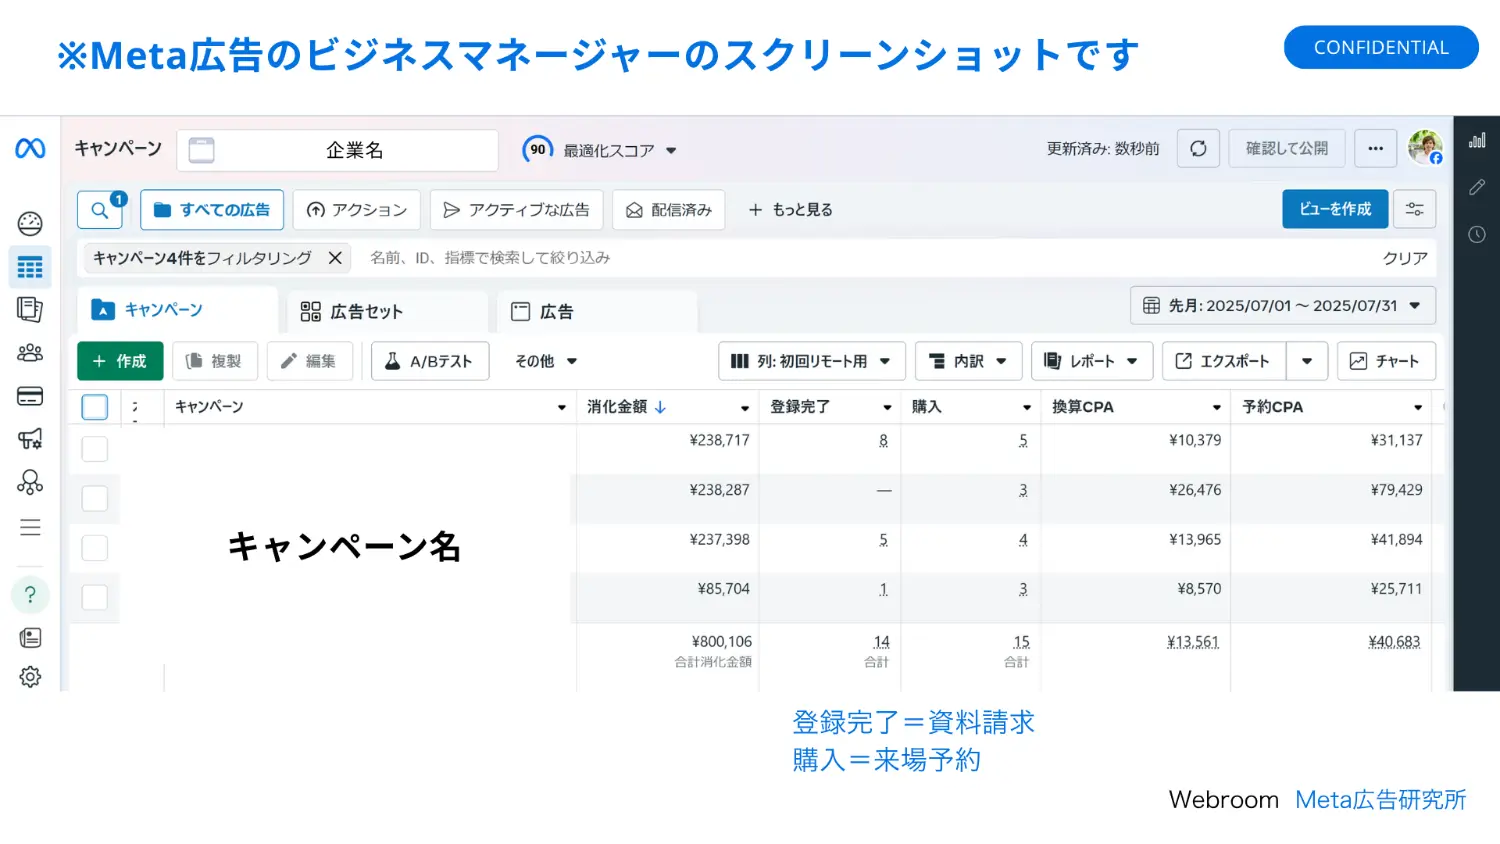This screenshot has height=844, width=1500.
Task: Click the green 作成 button
Action: point(120,361)
